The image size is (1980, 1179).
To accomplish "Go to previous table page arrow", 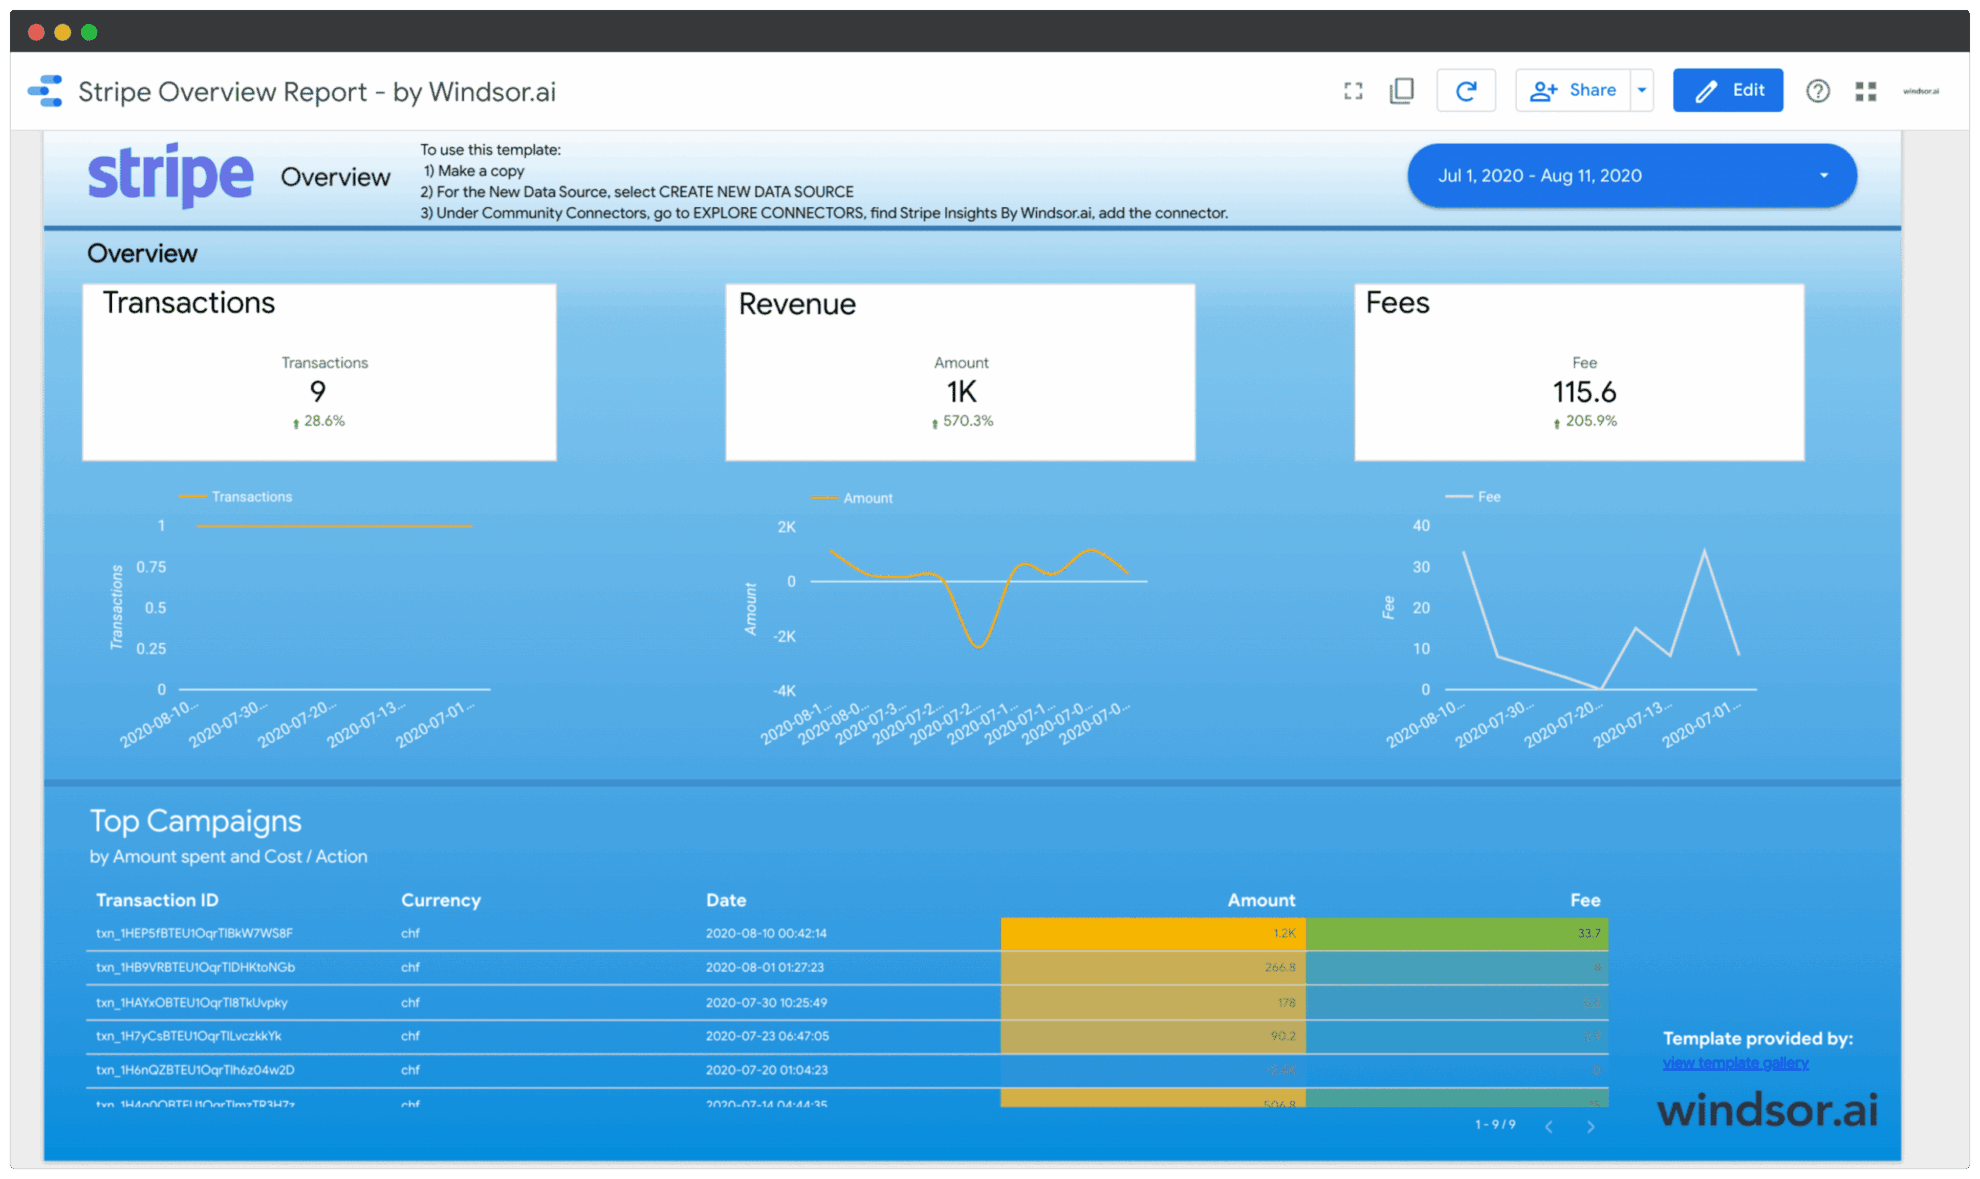I will click(1549, 1127).
